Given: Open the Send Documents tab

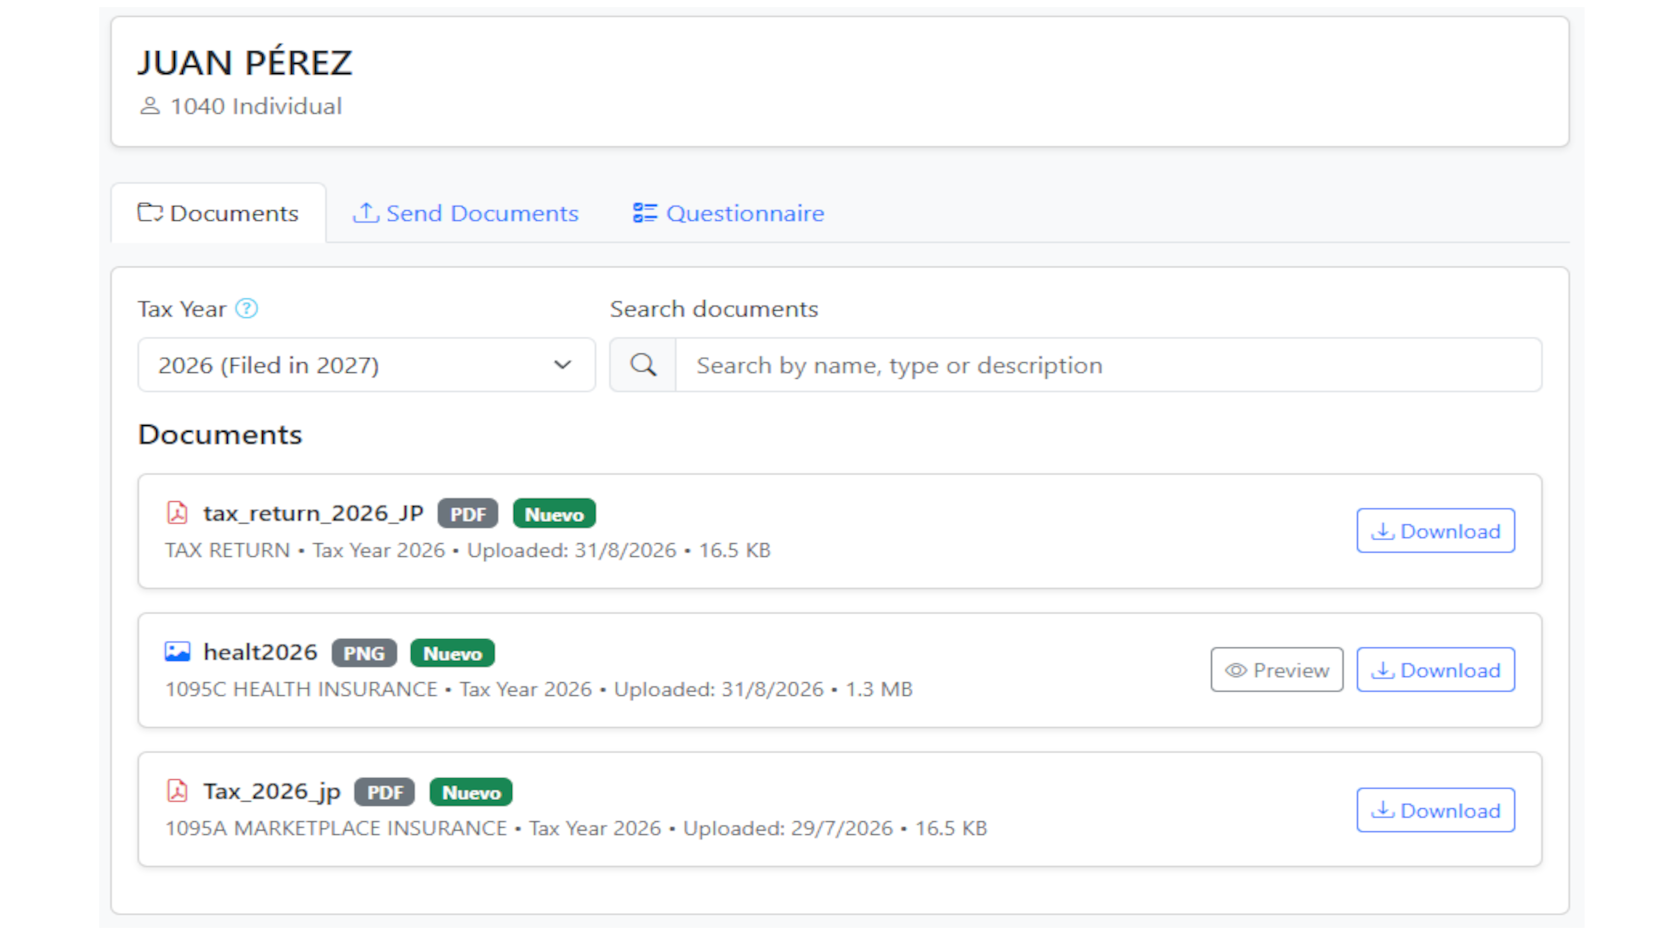Looking at the screenshot, I should point(466,213).
